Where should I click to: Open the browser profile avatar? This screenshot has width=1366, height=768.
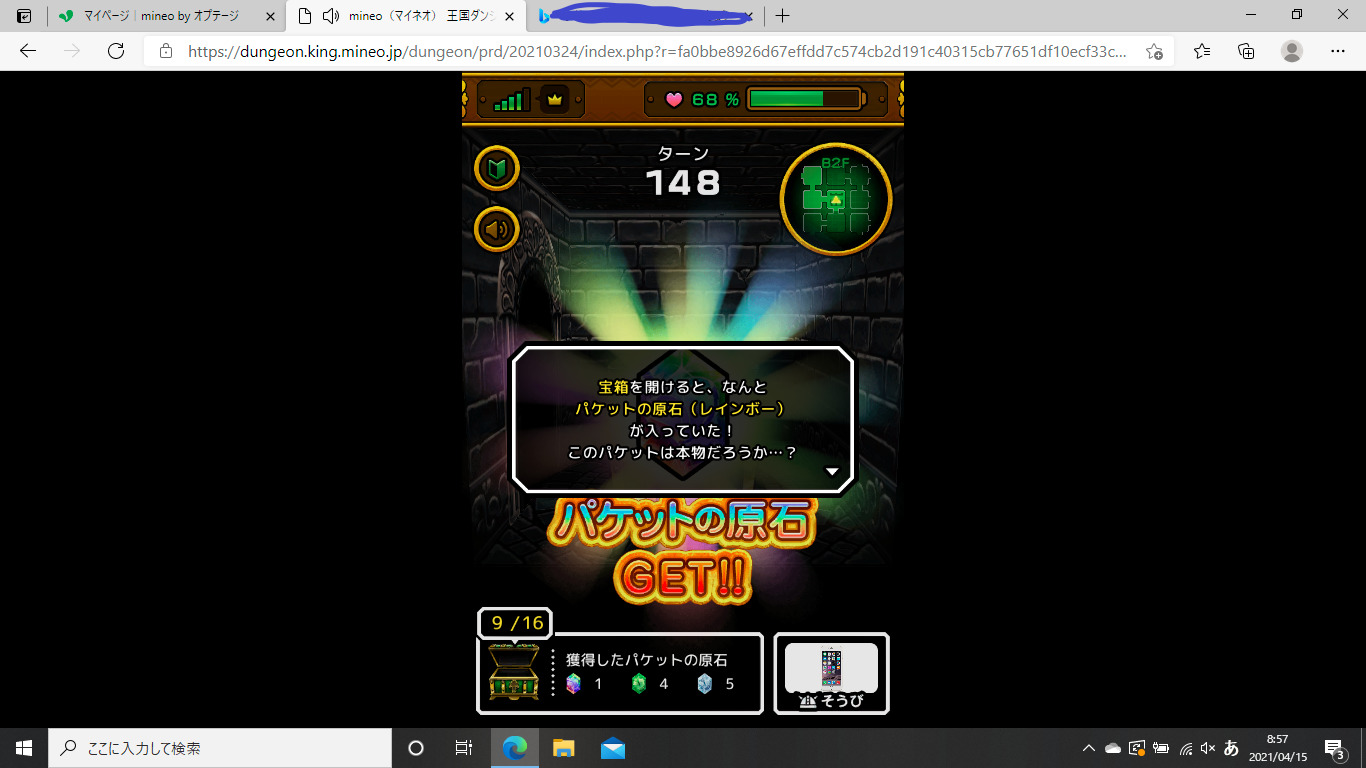click(1292, 51)
